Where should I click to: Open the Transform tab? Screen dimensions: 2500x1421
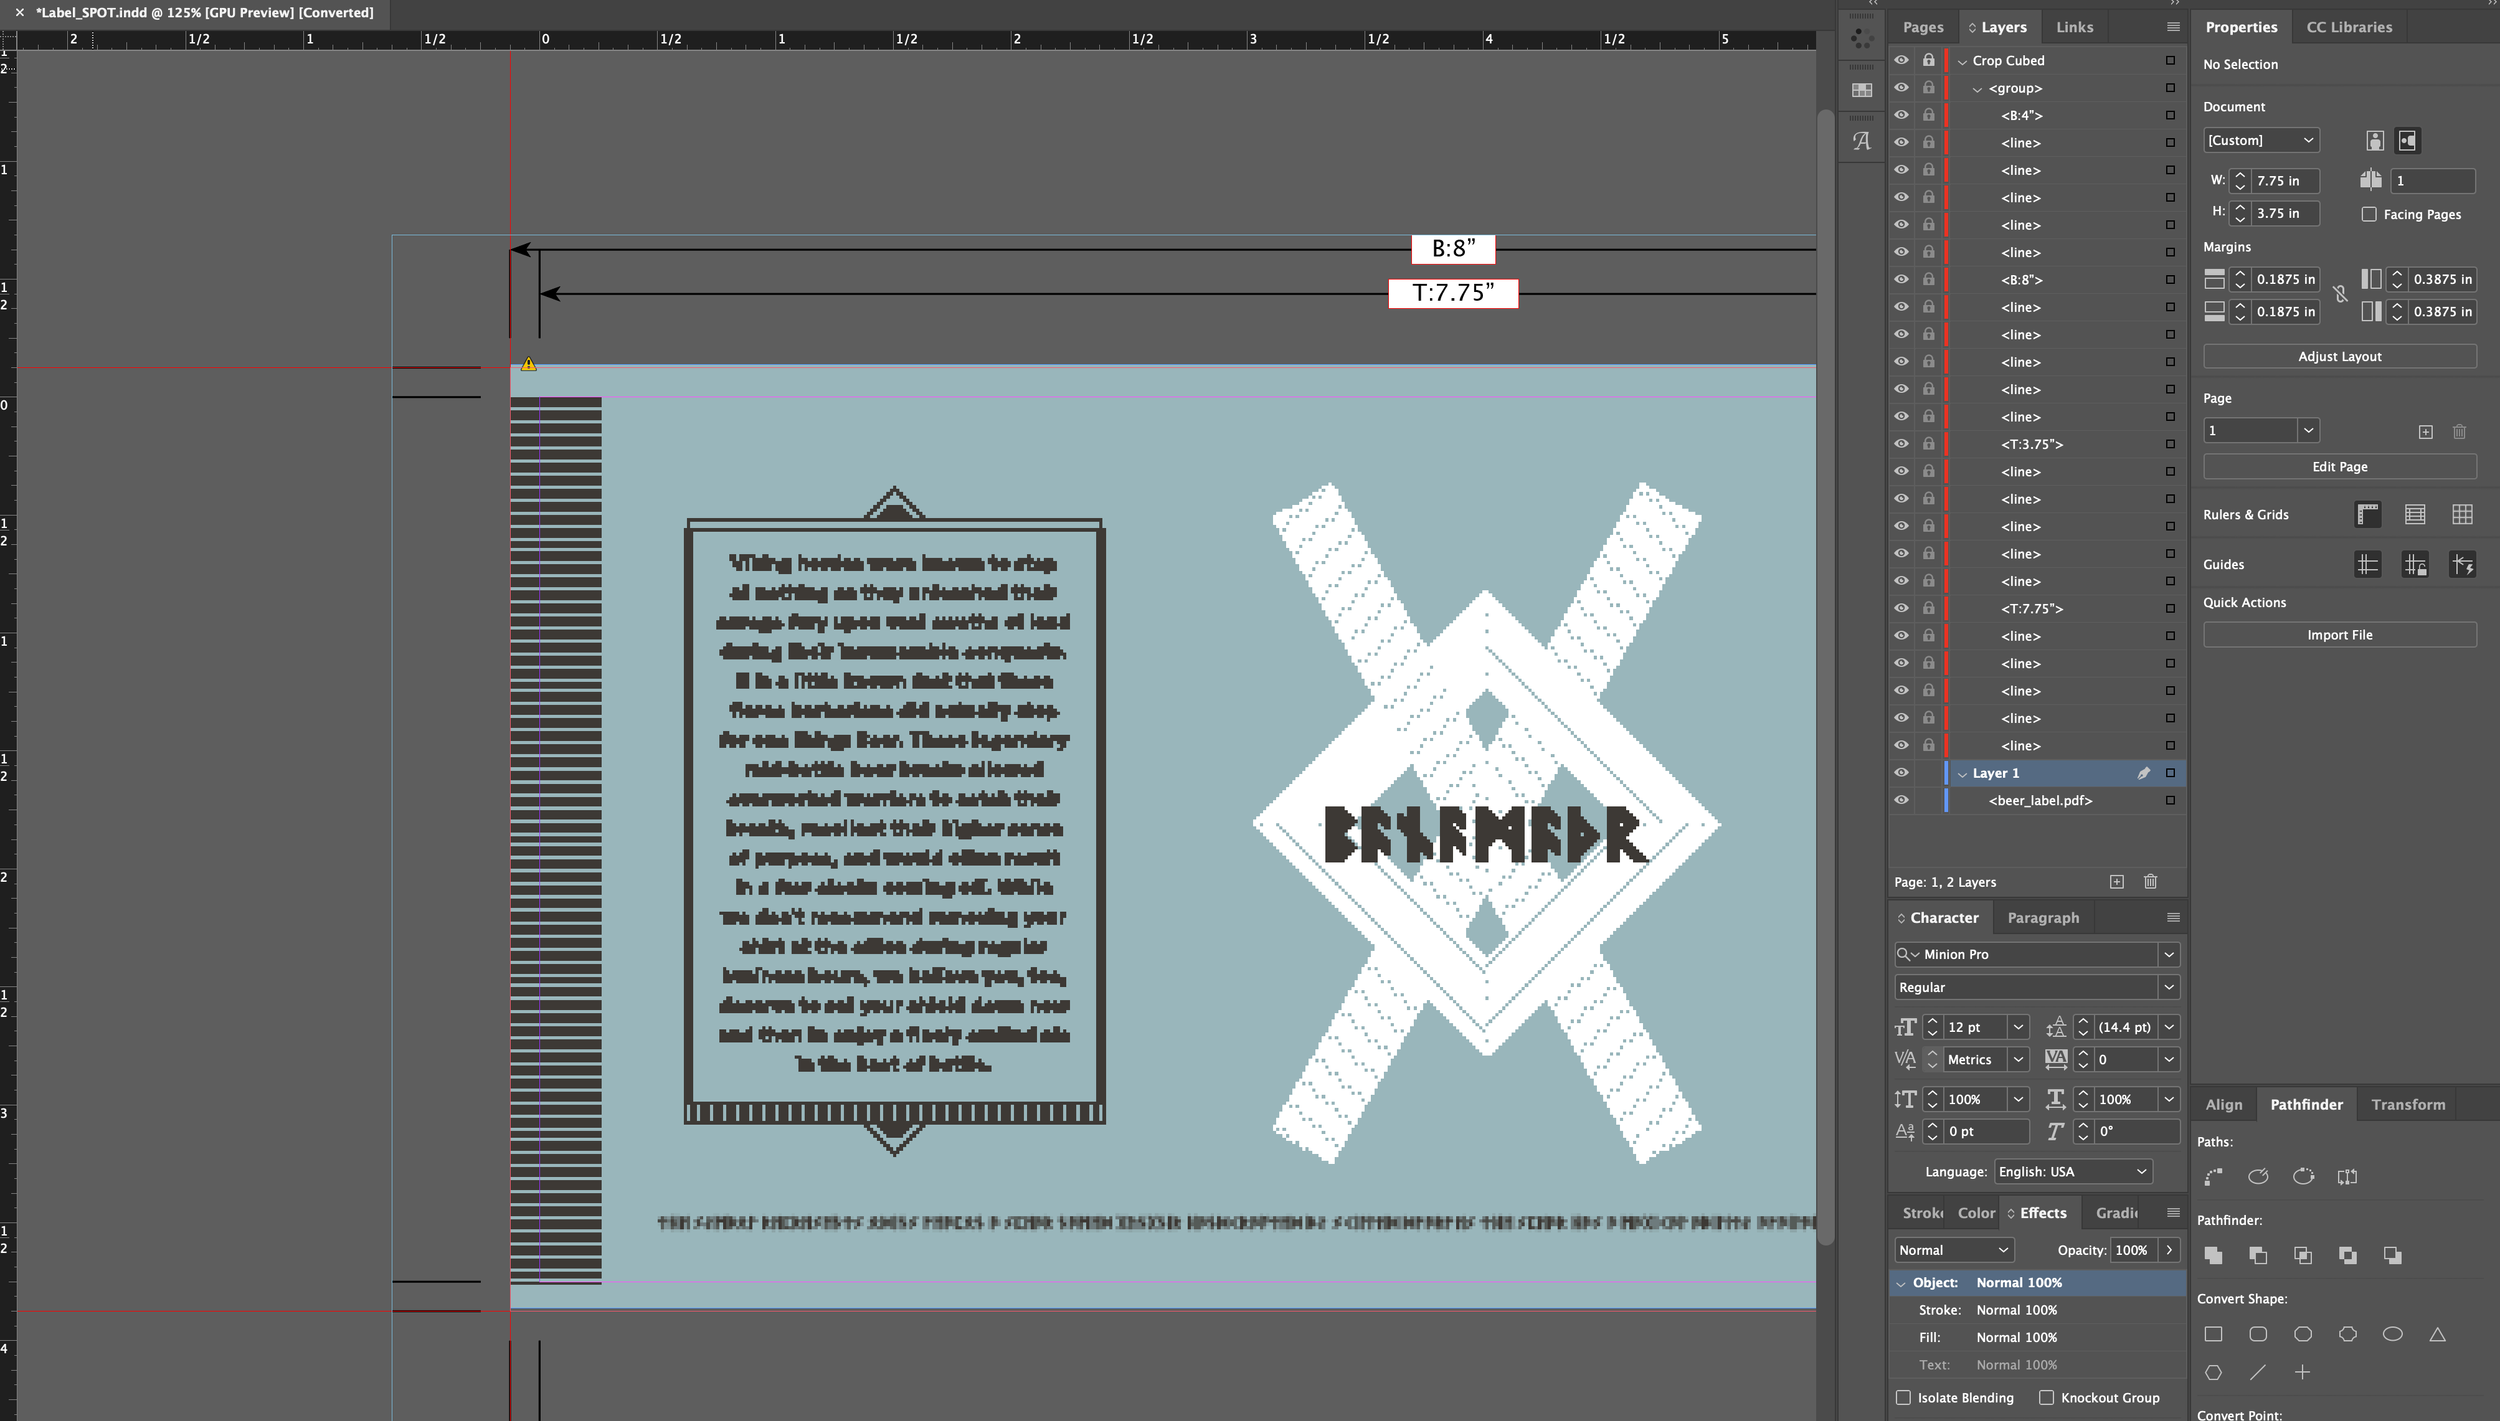click(2407, 1104)
